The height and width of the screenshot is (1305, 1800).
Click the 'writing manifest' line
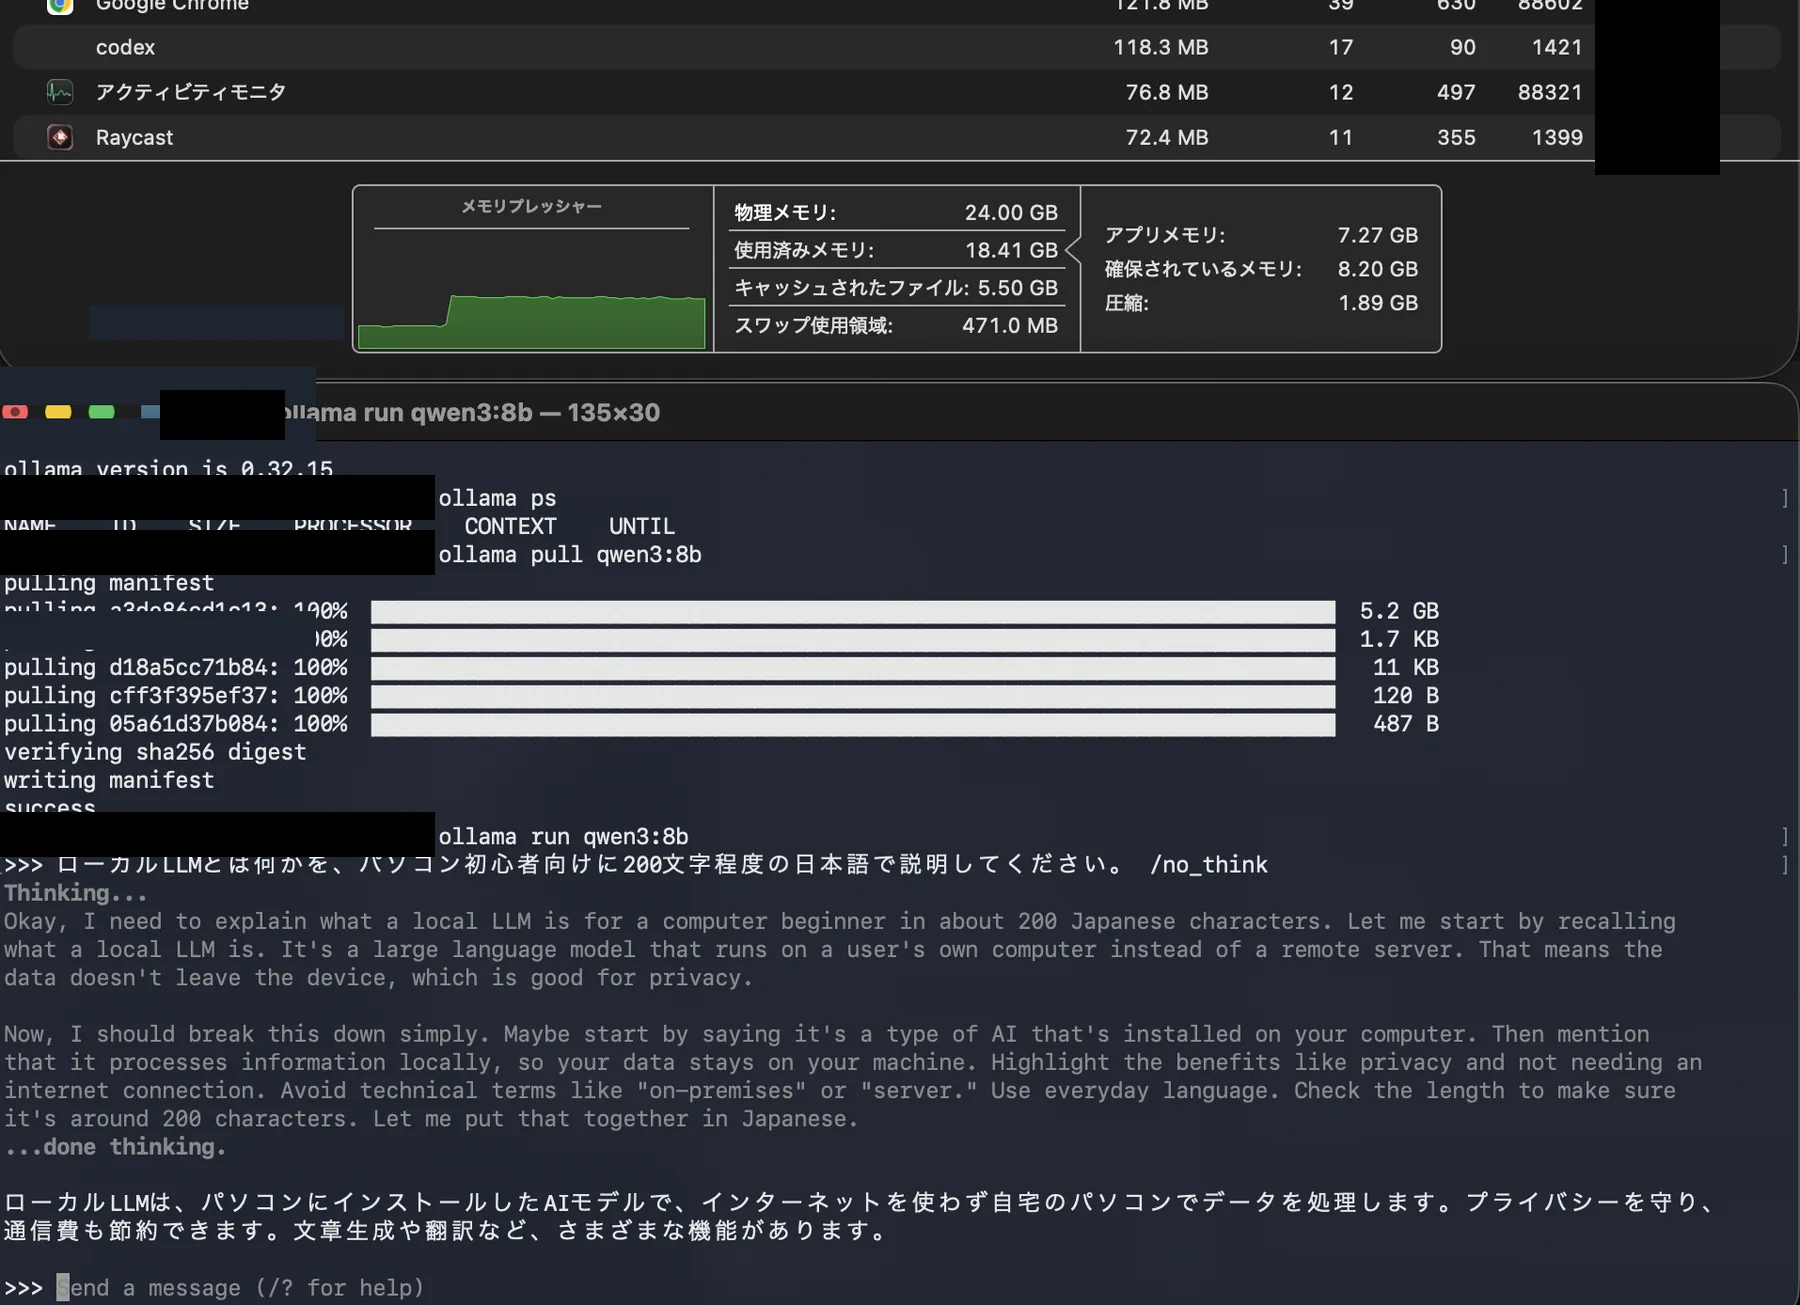pyautogui.click(x=109, y=780)
